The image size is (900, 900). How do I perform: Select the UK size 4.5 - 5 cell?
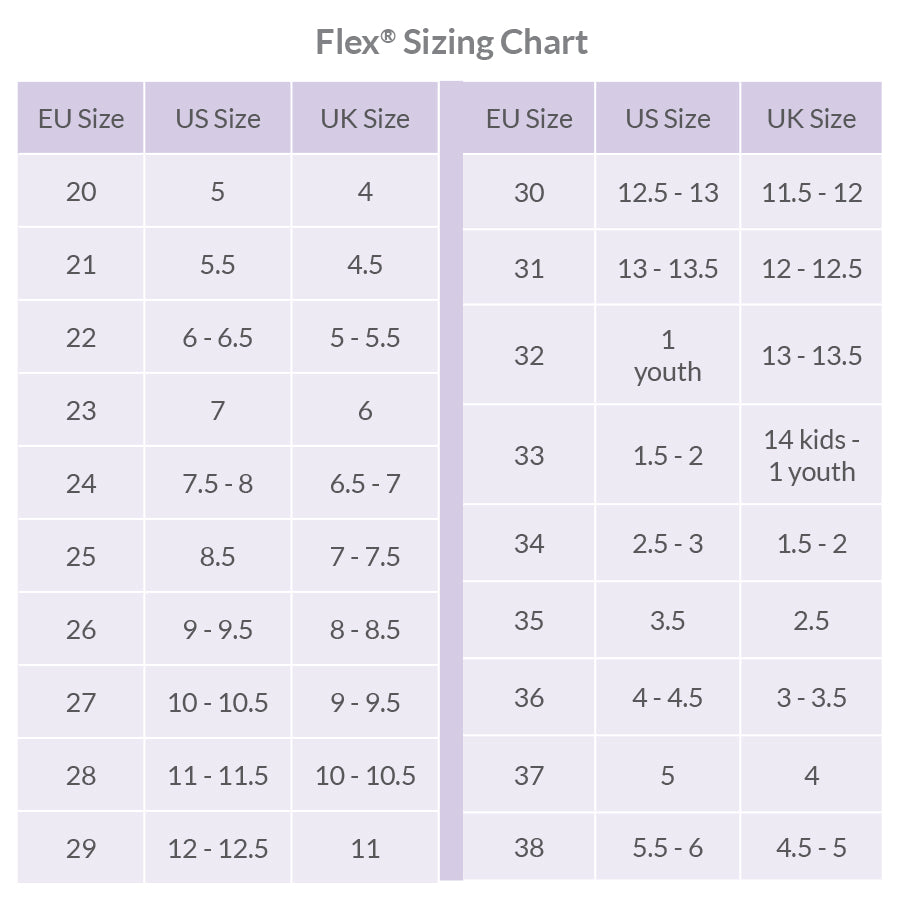pyautogui.click(x=811, y=848)
